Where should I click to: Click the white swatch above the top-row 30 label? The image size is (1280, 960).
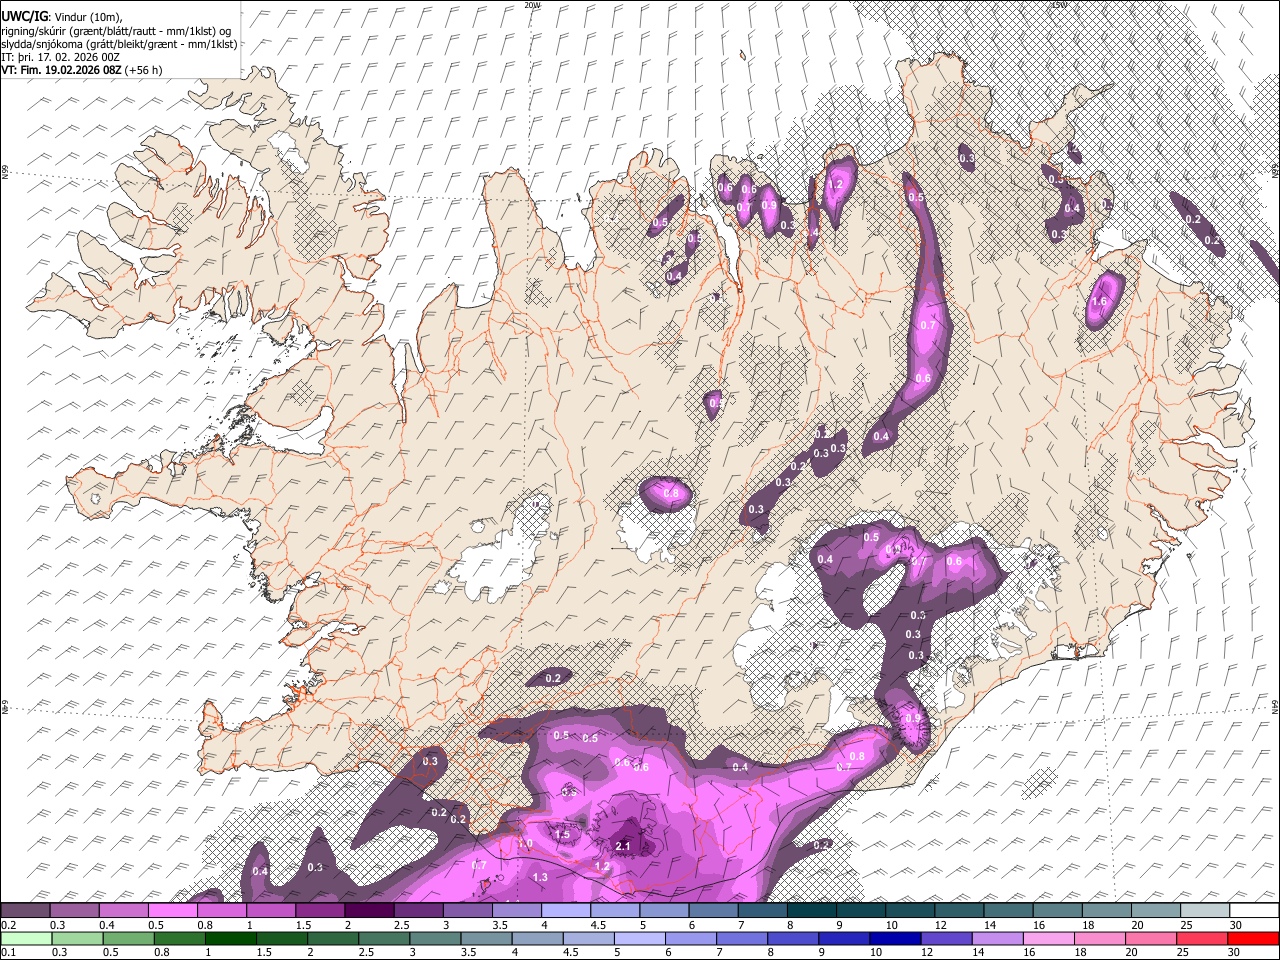(x=1254, y=911)
